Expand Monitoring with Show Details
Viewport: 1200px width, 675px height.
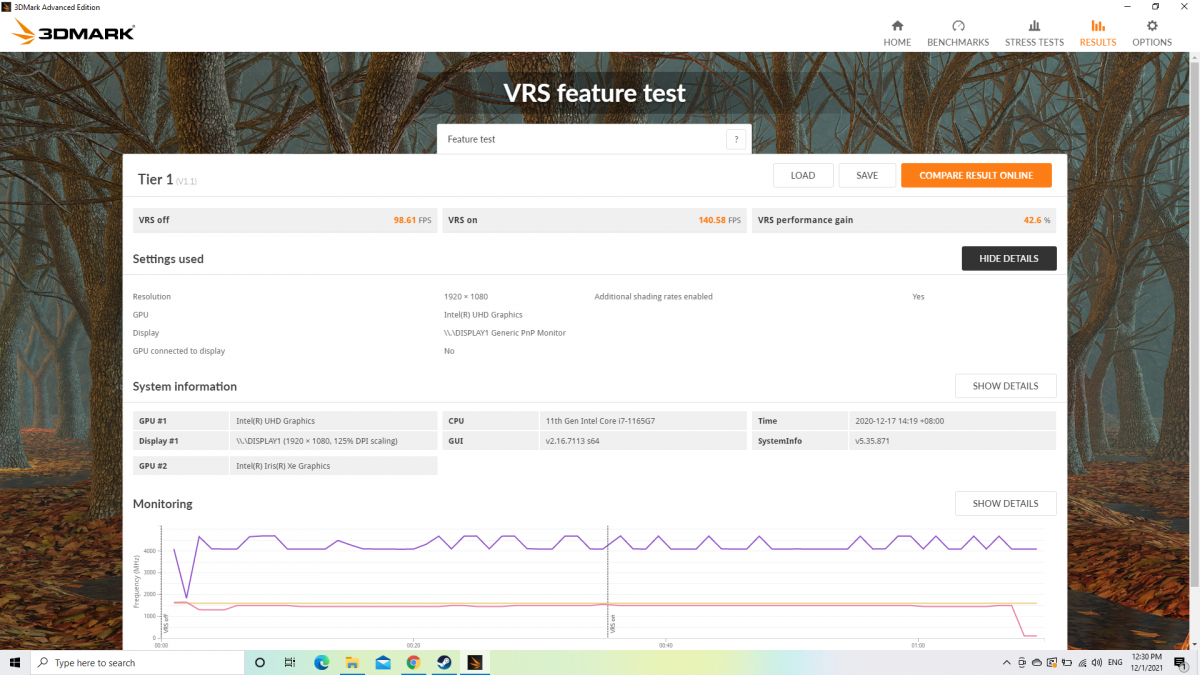[x=1005, y=504]
